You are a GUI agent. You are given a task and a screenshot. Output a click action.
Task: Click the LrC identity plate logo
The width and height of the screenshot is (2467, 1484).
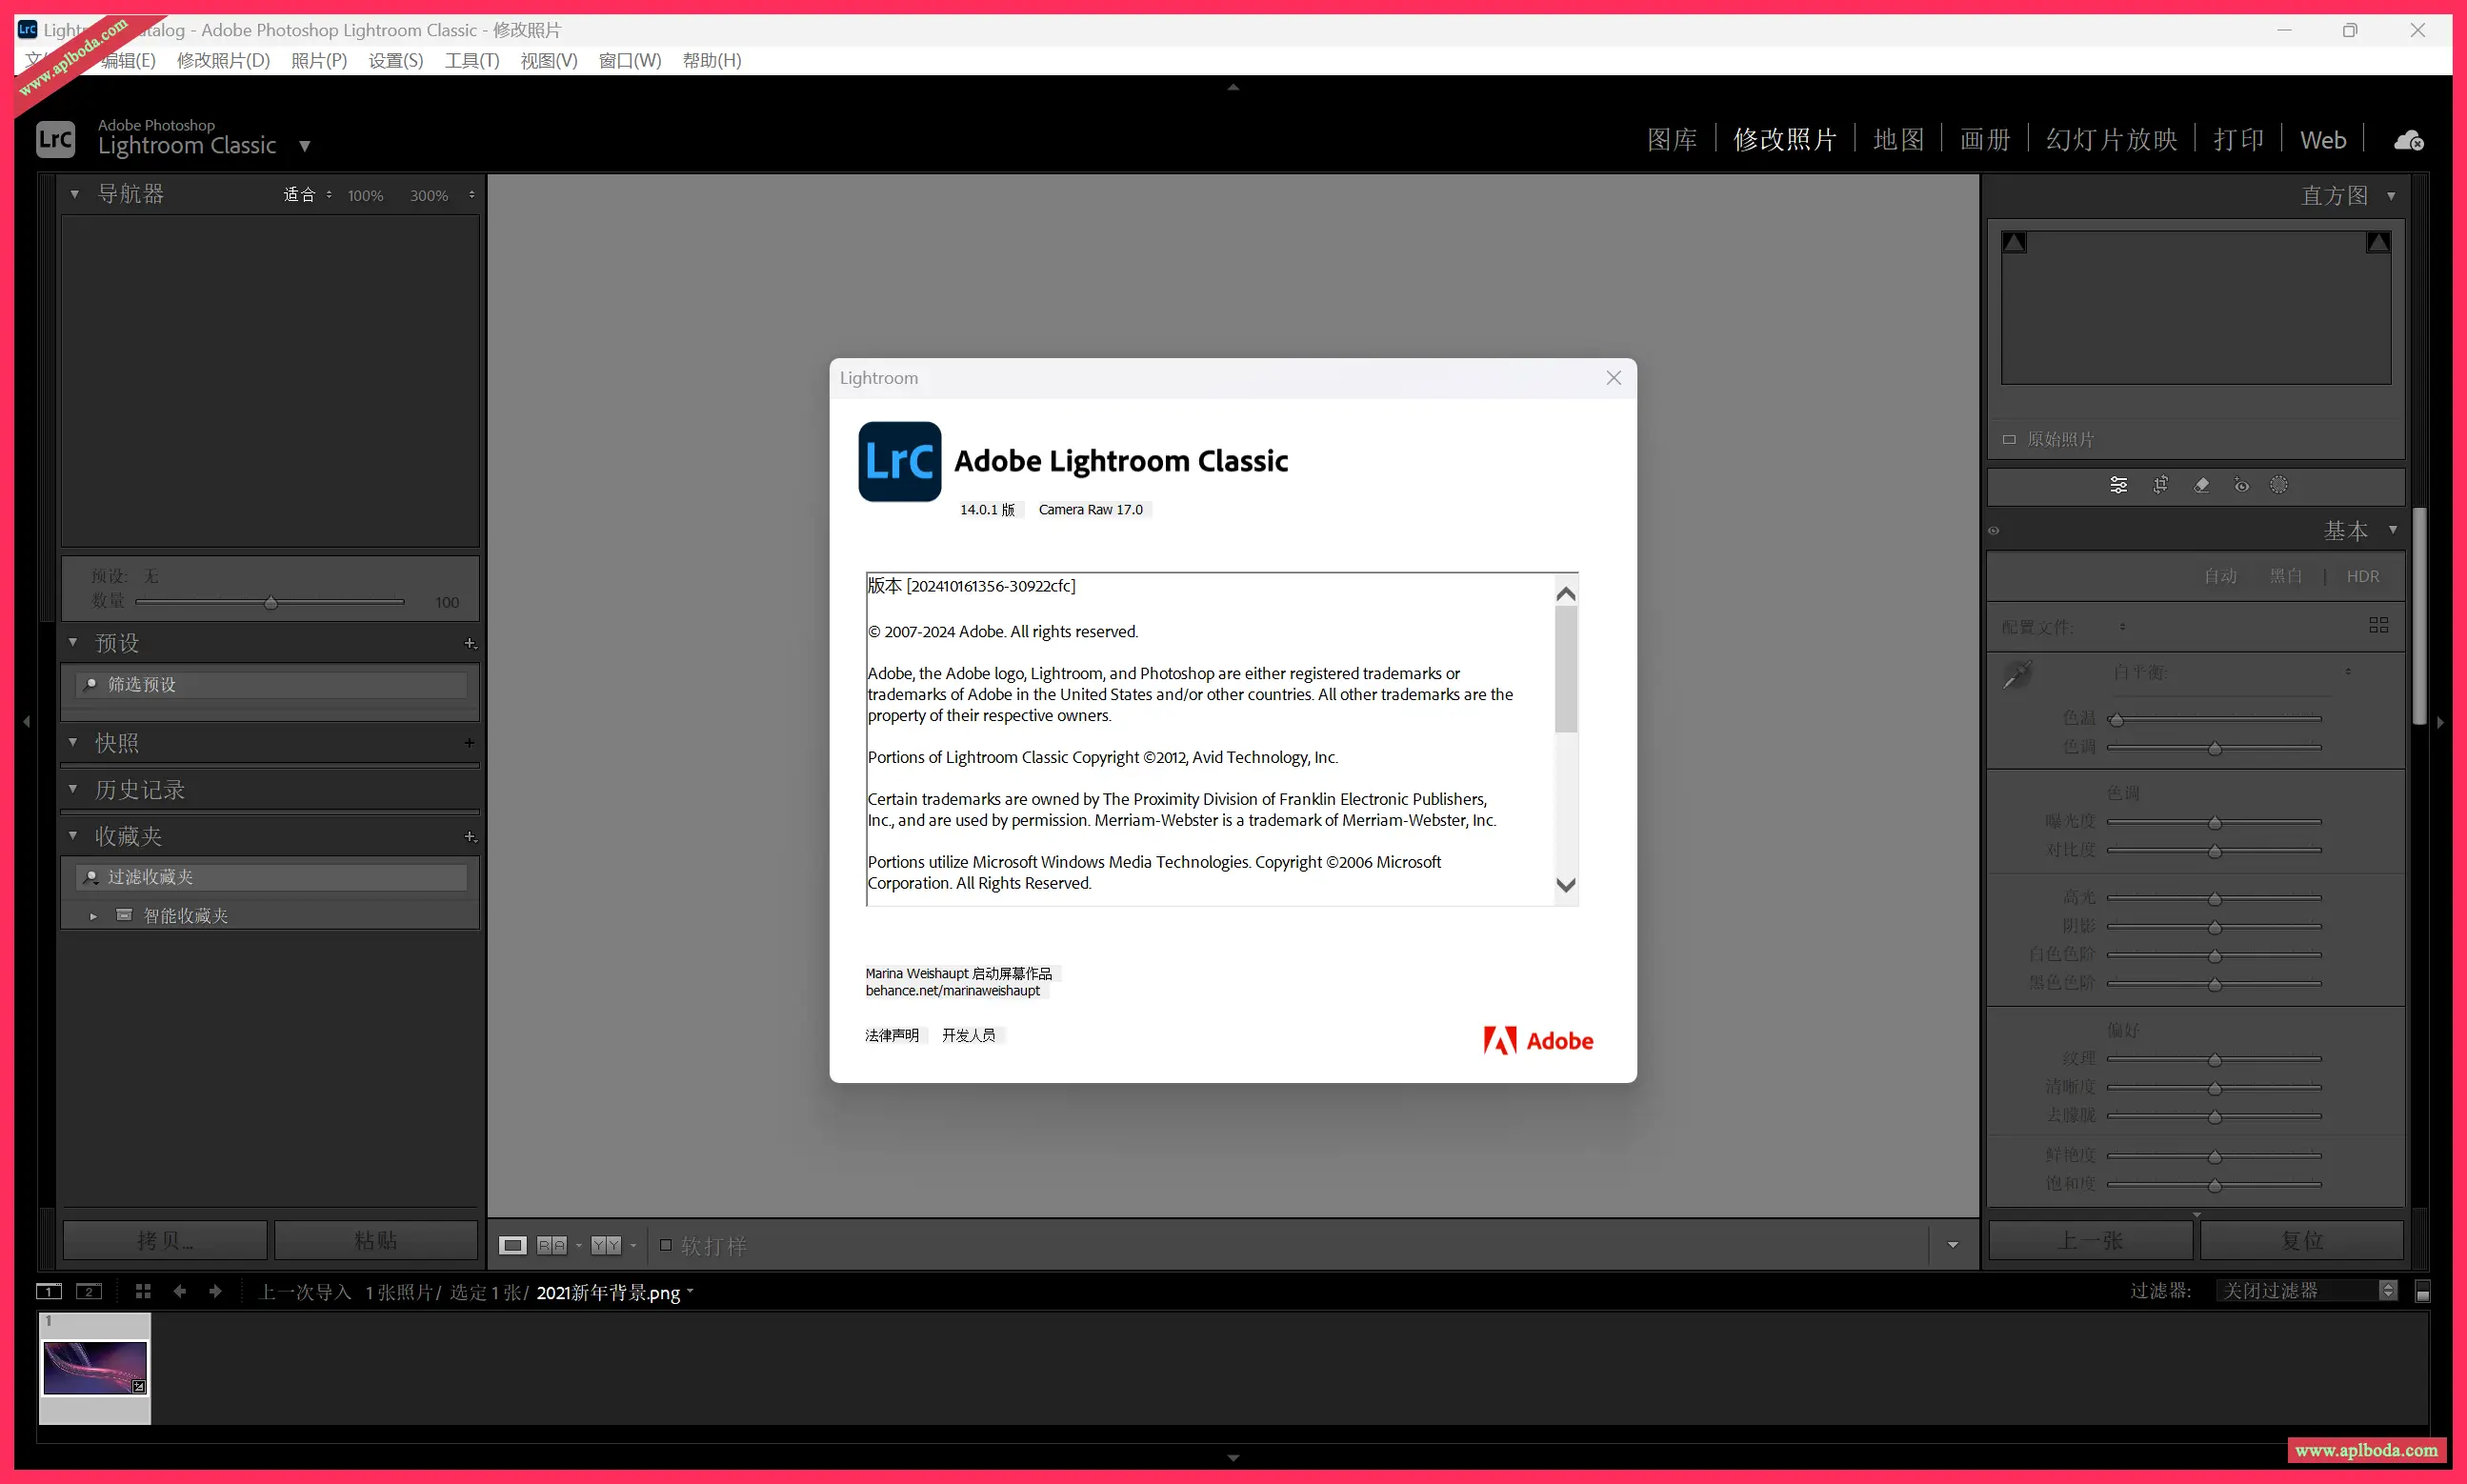click(55, 139)
